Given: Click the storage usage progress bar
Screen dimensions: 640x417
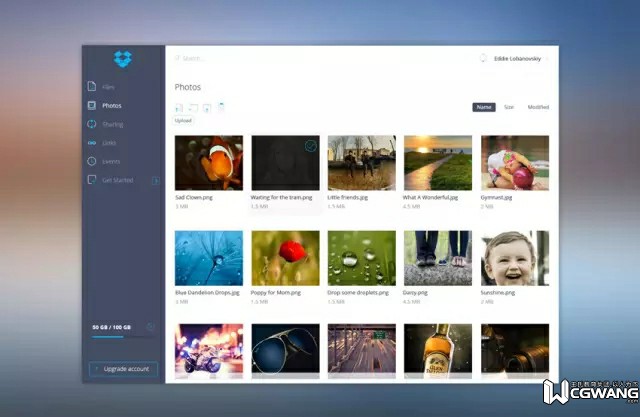Looking at the screenshot, I should (118, 337).
